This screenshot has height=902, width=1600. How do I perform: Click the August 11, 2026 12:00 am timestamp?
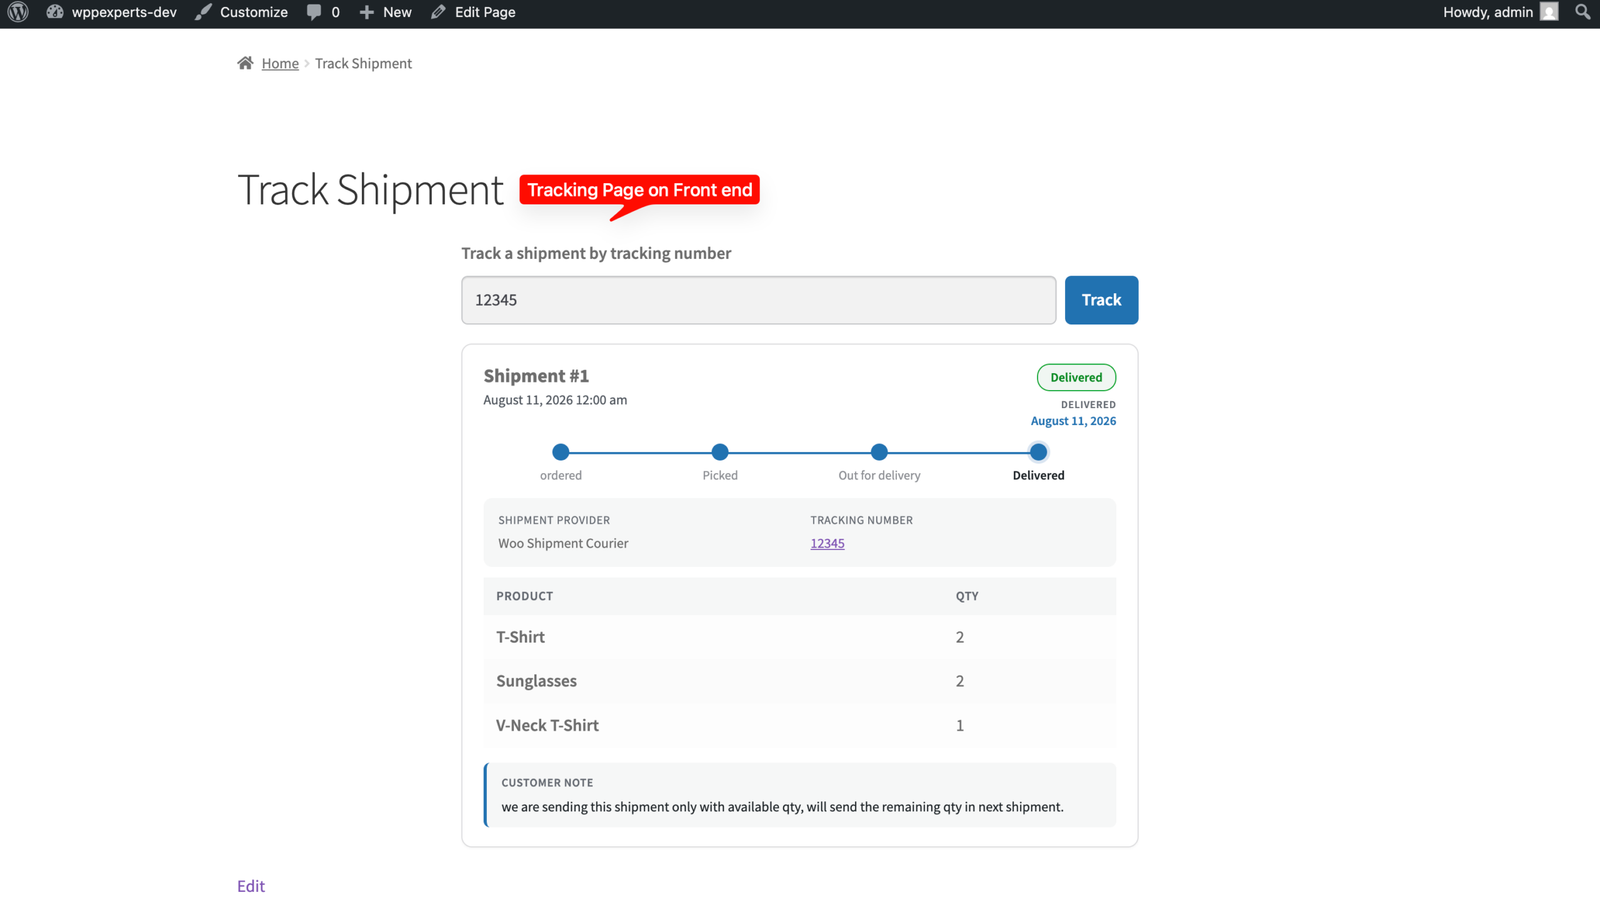point(555,400)
